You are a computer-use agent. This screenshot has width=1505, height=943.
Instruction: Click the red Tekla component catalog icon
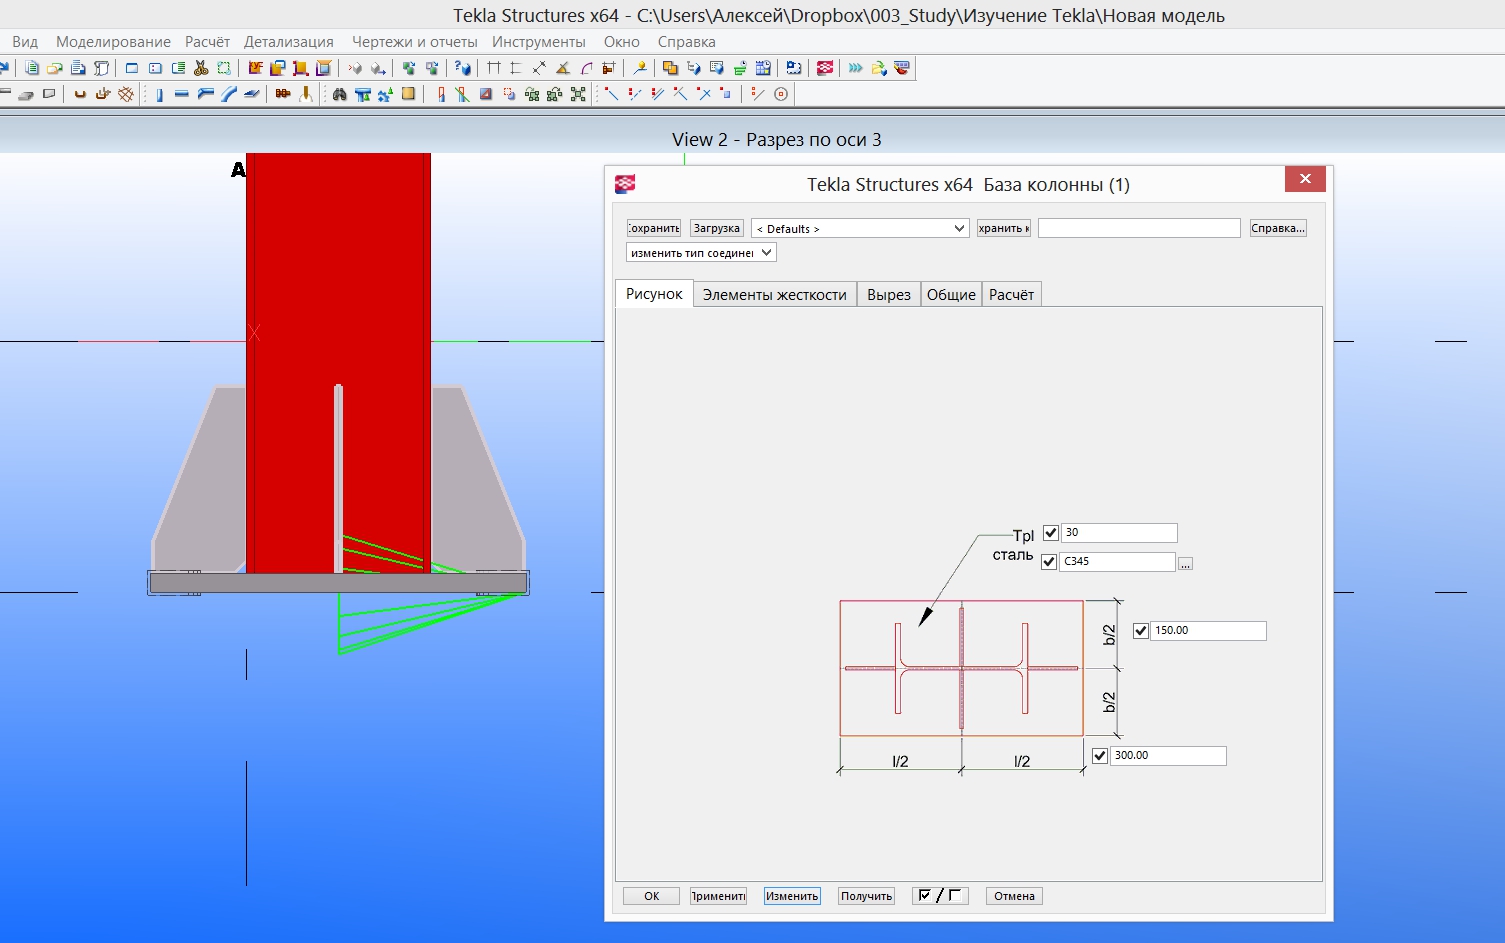[x=825, y=68]
